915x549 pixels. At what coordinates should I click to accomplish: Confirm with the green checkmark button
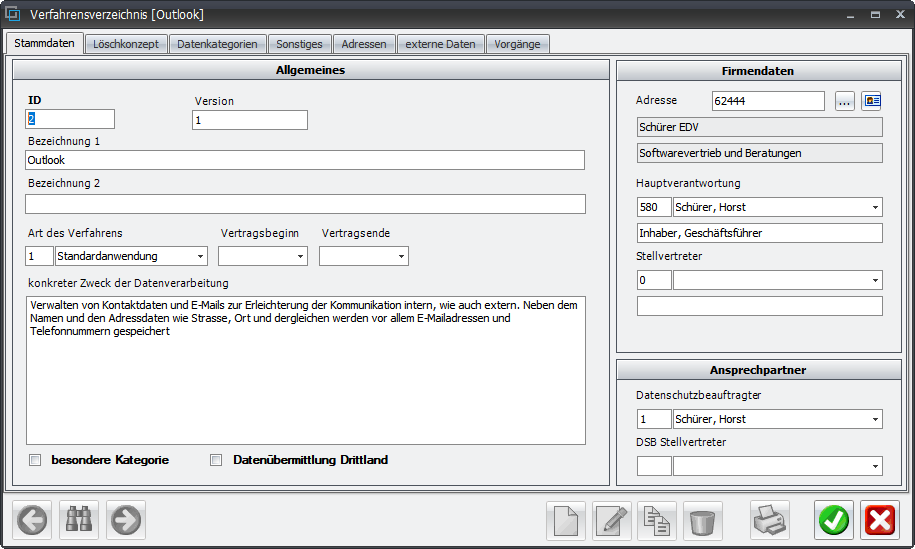[x=833, y=520]
